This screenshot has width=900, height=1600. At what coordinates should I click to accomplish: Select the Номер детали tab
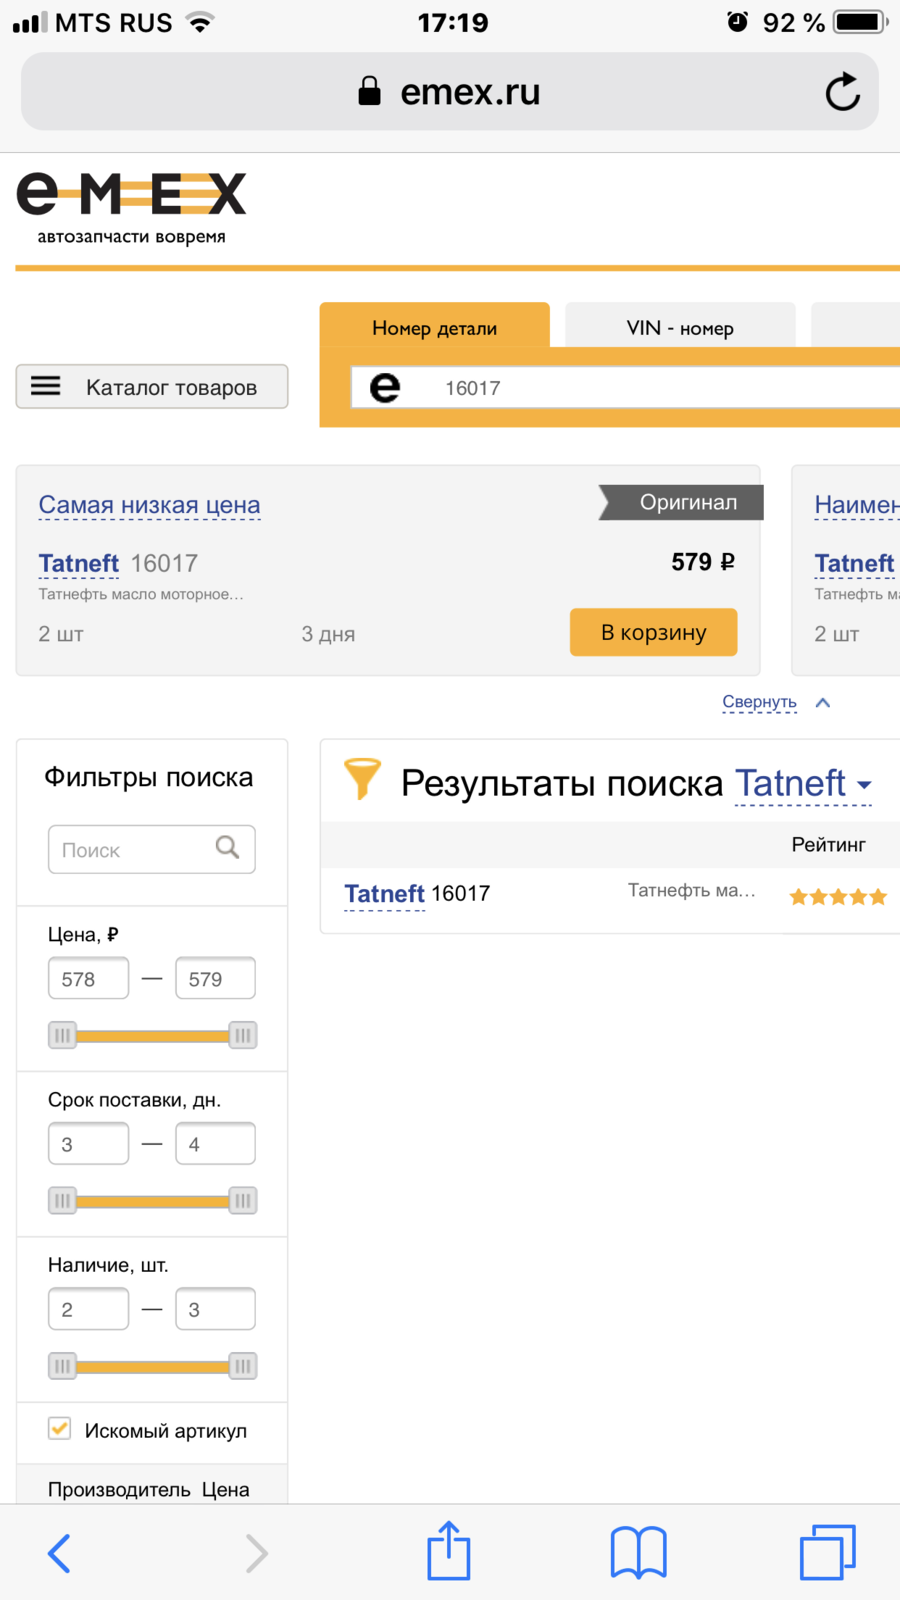(x=435, y=327)
